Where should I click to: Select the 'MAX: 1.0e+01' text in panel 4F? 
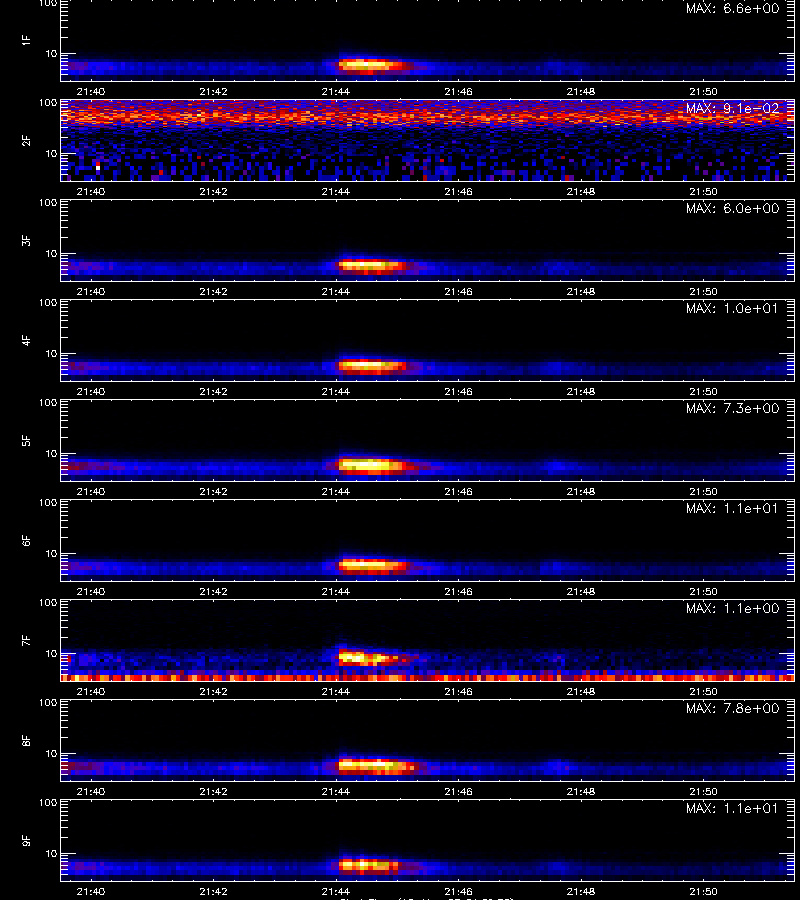[x=732, y=308]
